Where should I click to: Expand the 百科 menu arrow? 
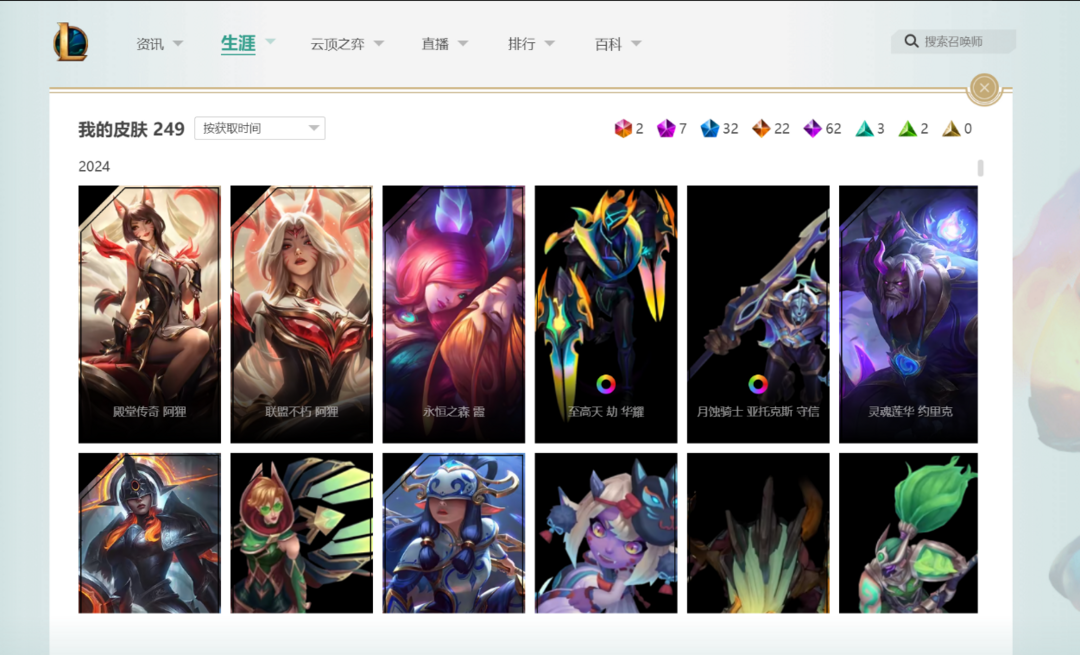[636, 43]
